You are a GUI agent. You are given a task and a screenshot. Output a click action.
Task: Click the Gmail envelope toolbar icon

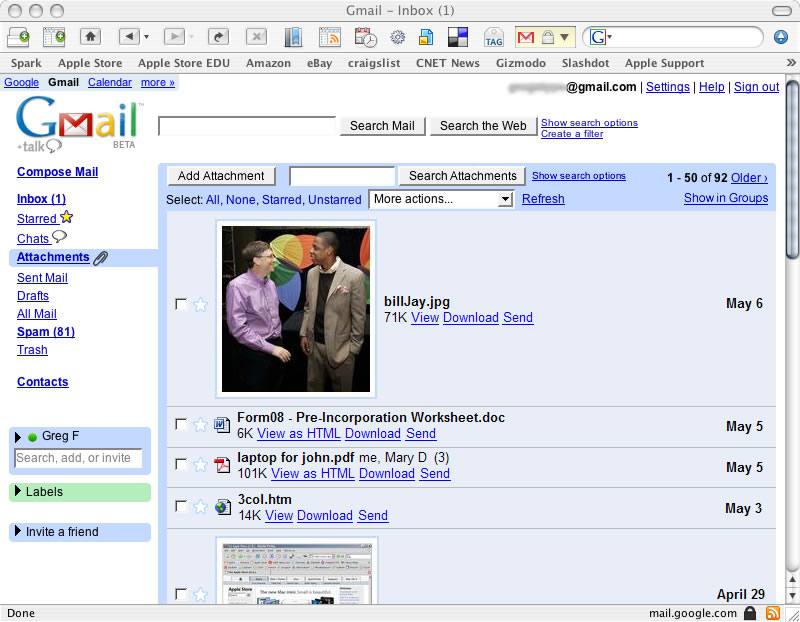pyautogui.click(x=525, y=37)
